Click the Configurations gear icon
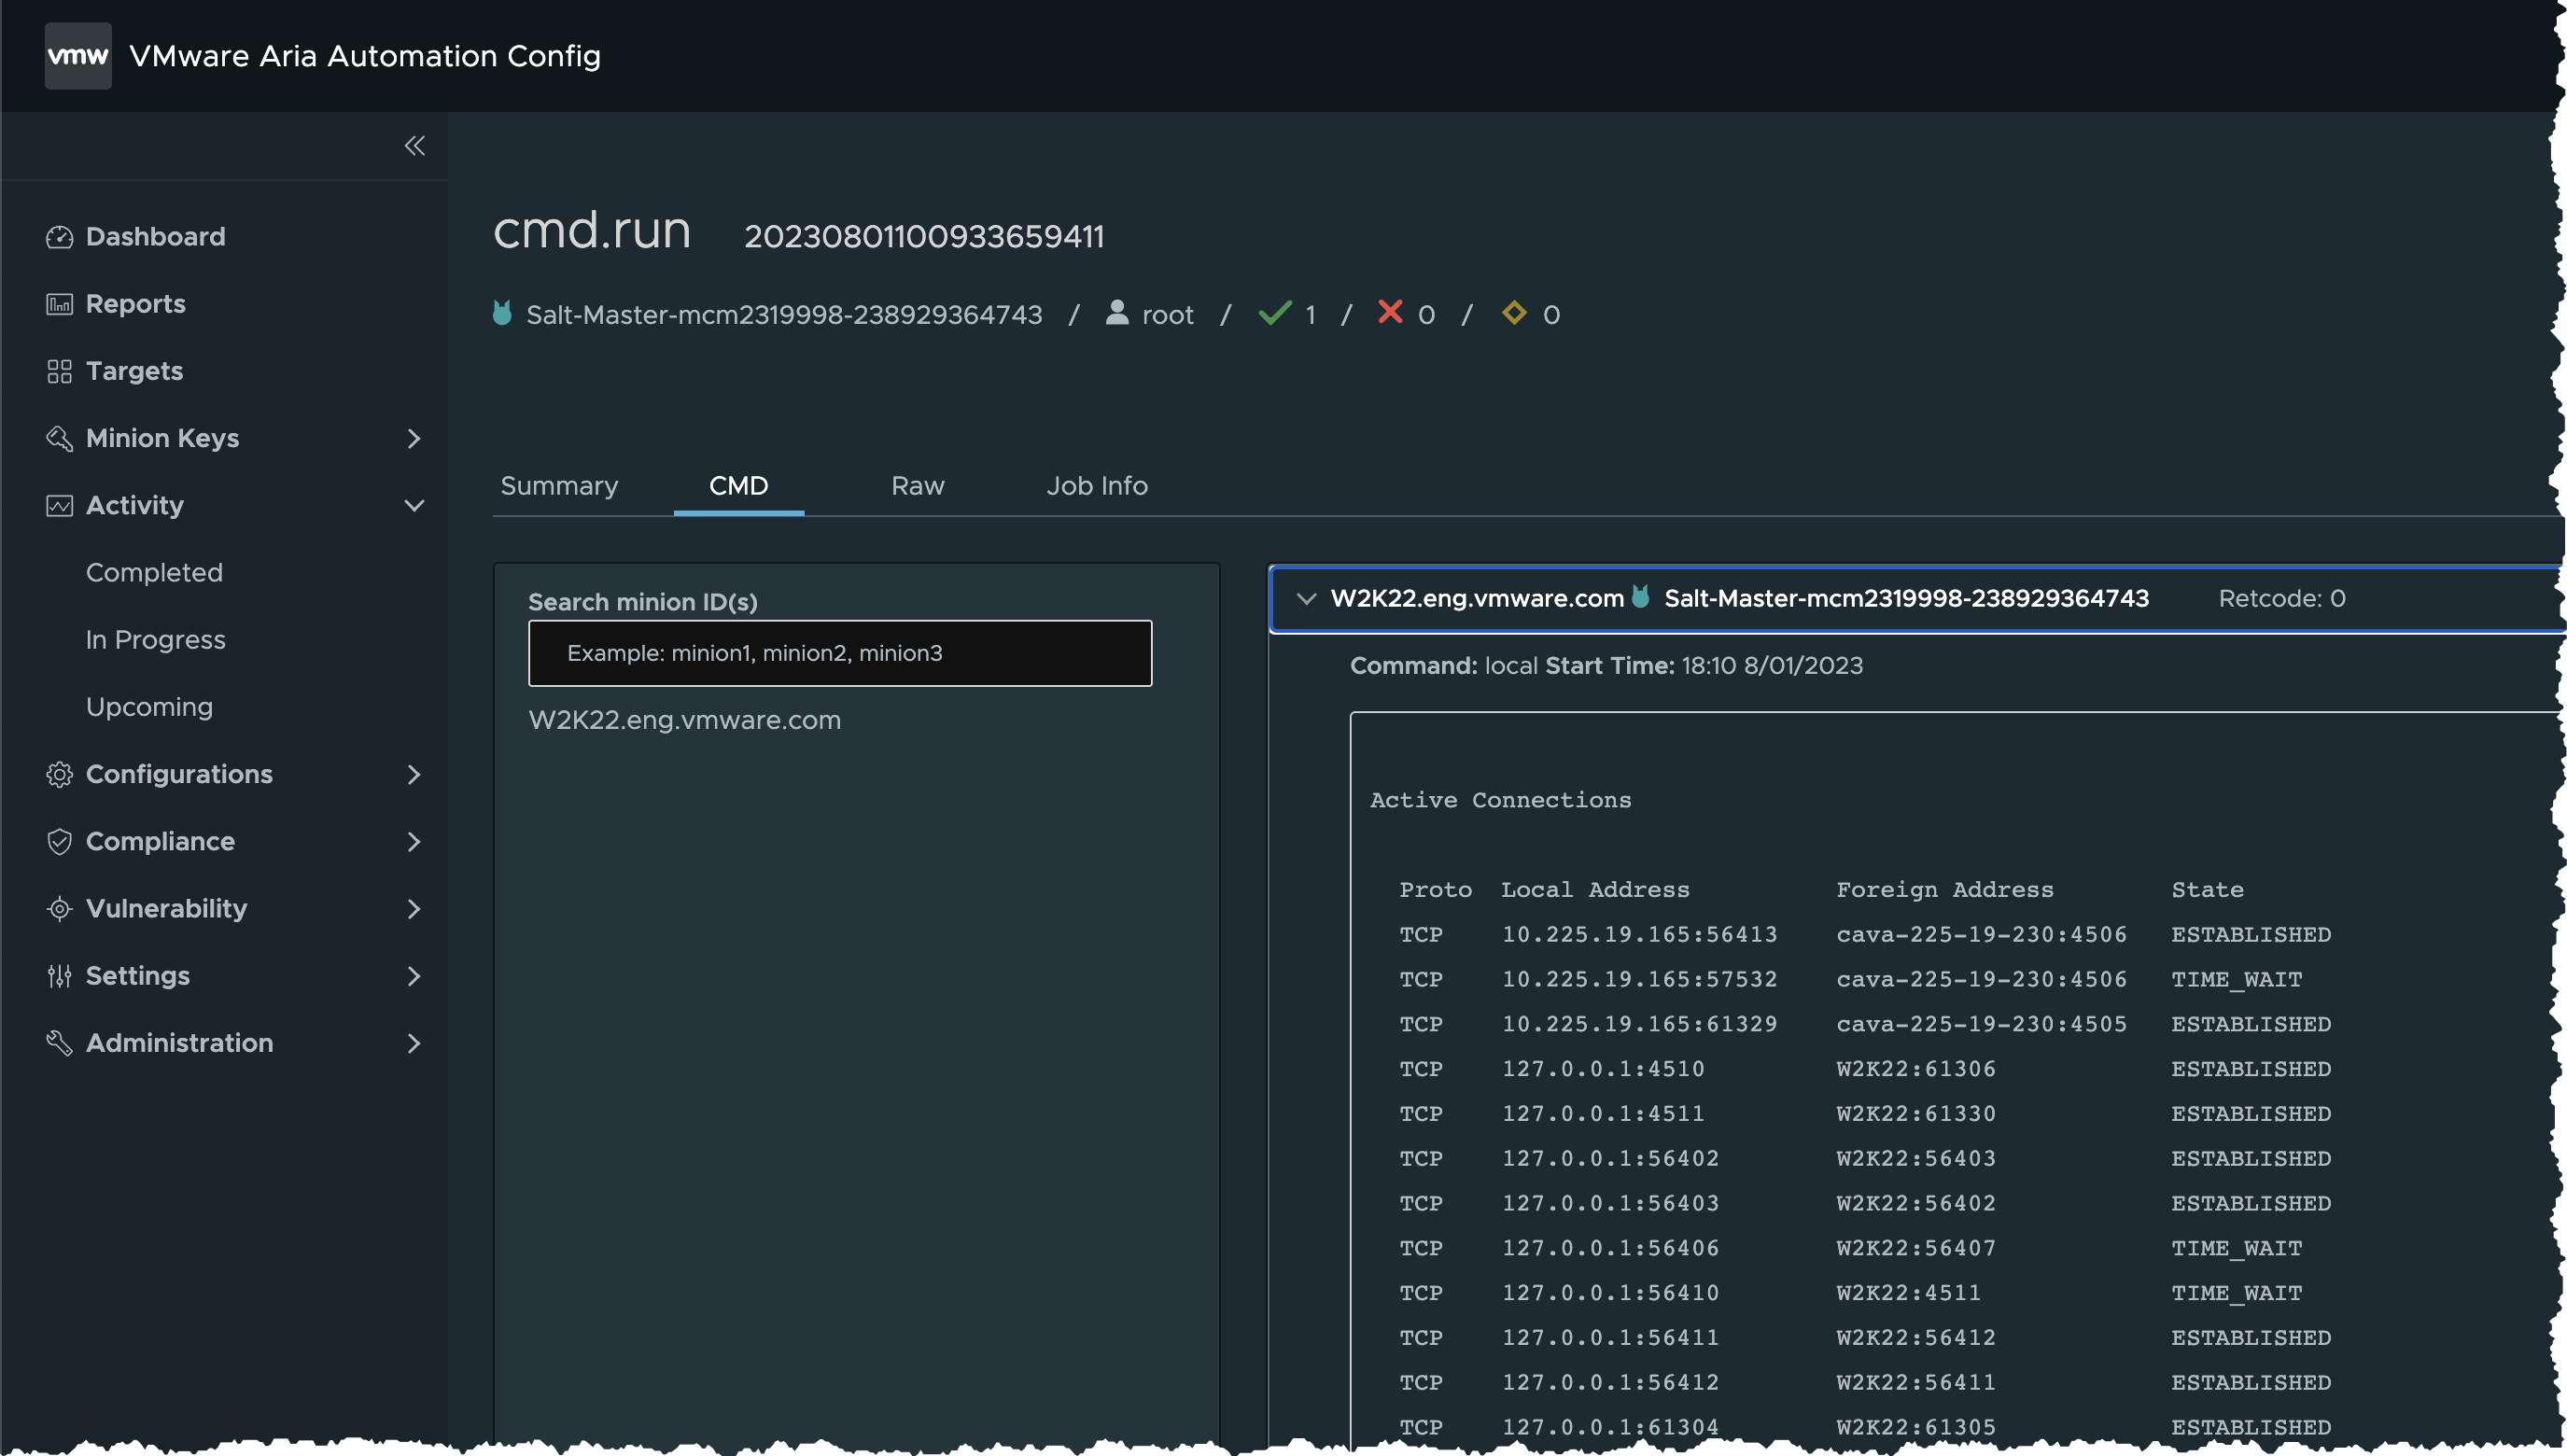Viewport: 2567px width, 1456px height. (60, 774)
